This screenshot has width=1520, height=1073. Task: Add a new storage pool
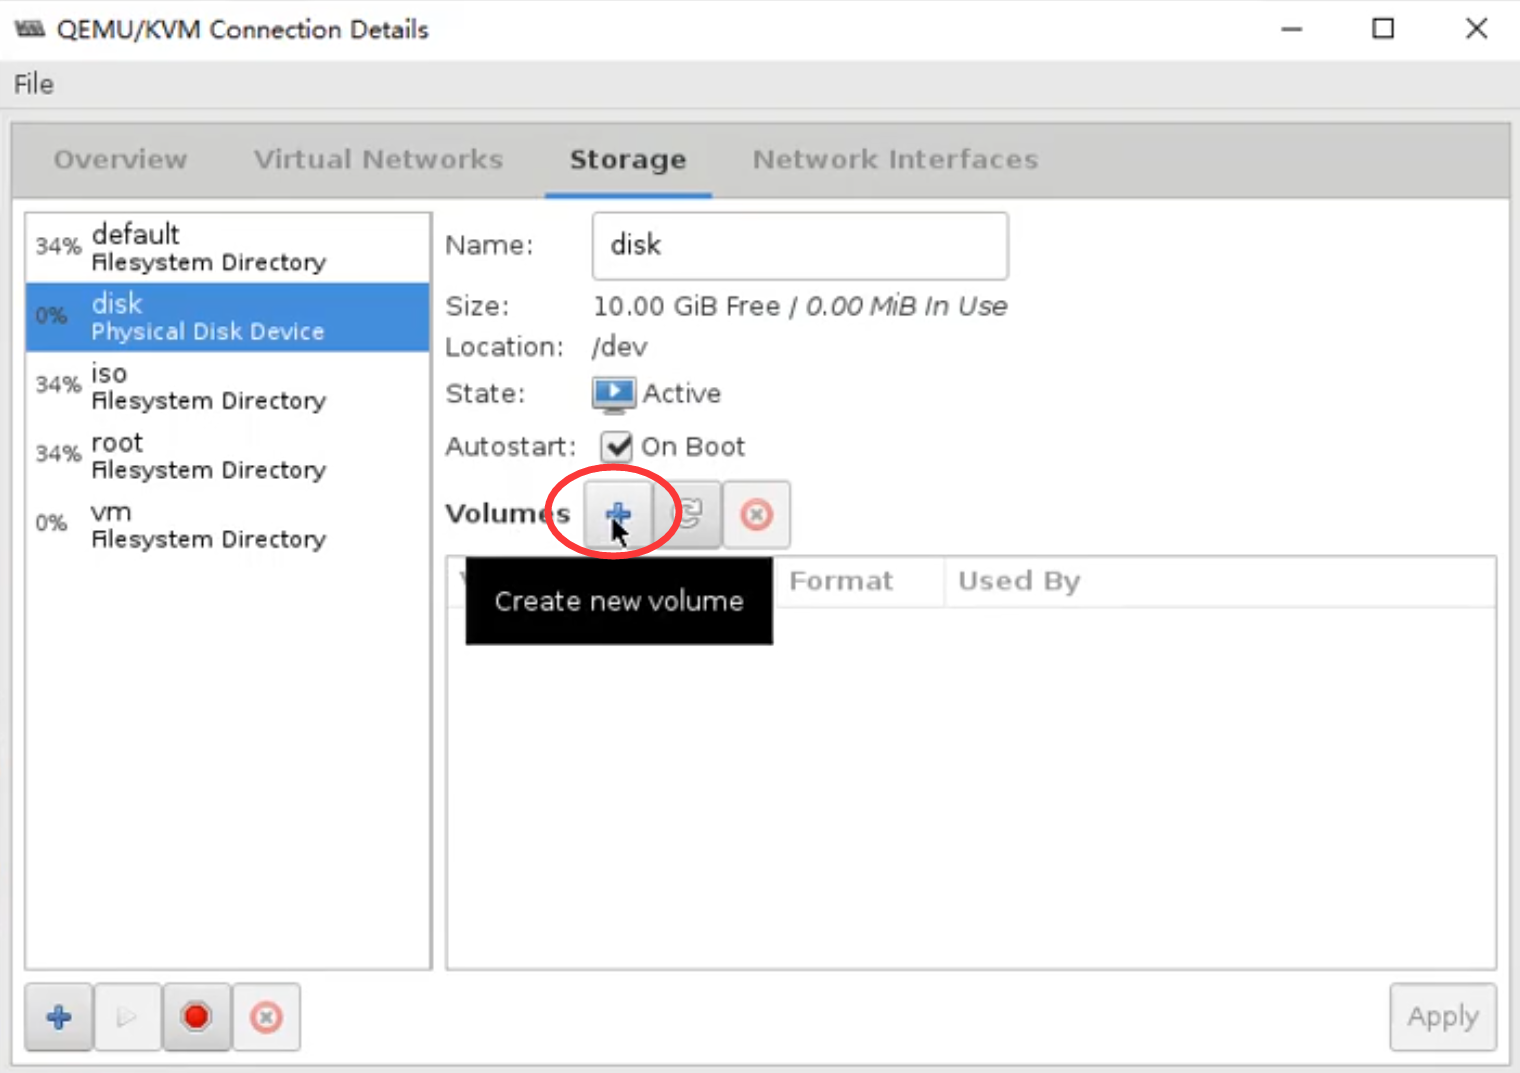pos(59,1017)
